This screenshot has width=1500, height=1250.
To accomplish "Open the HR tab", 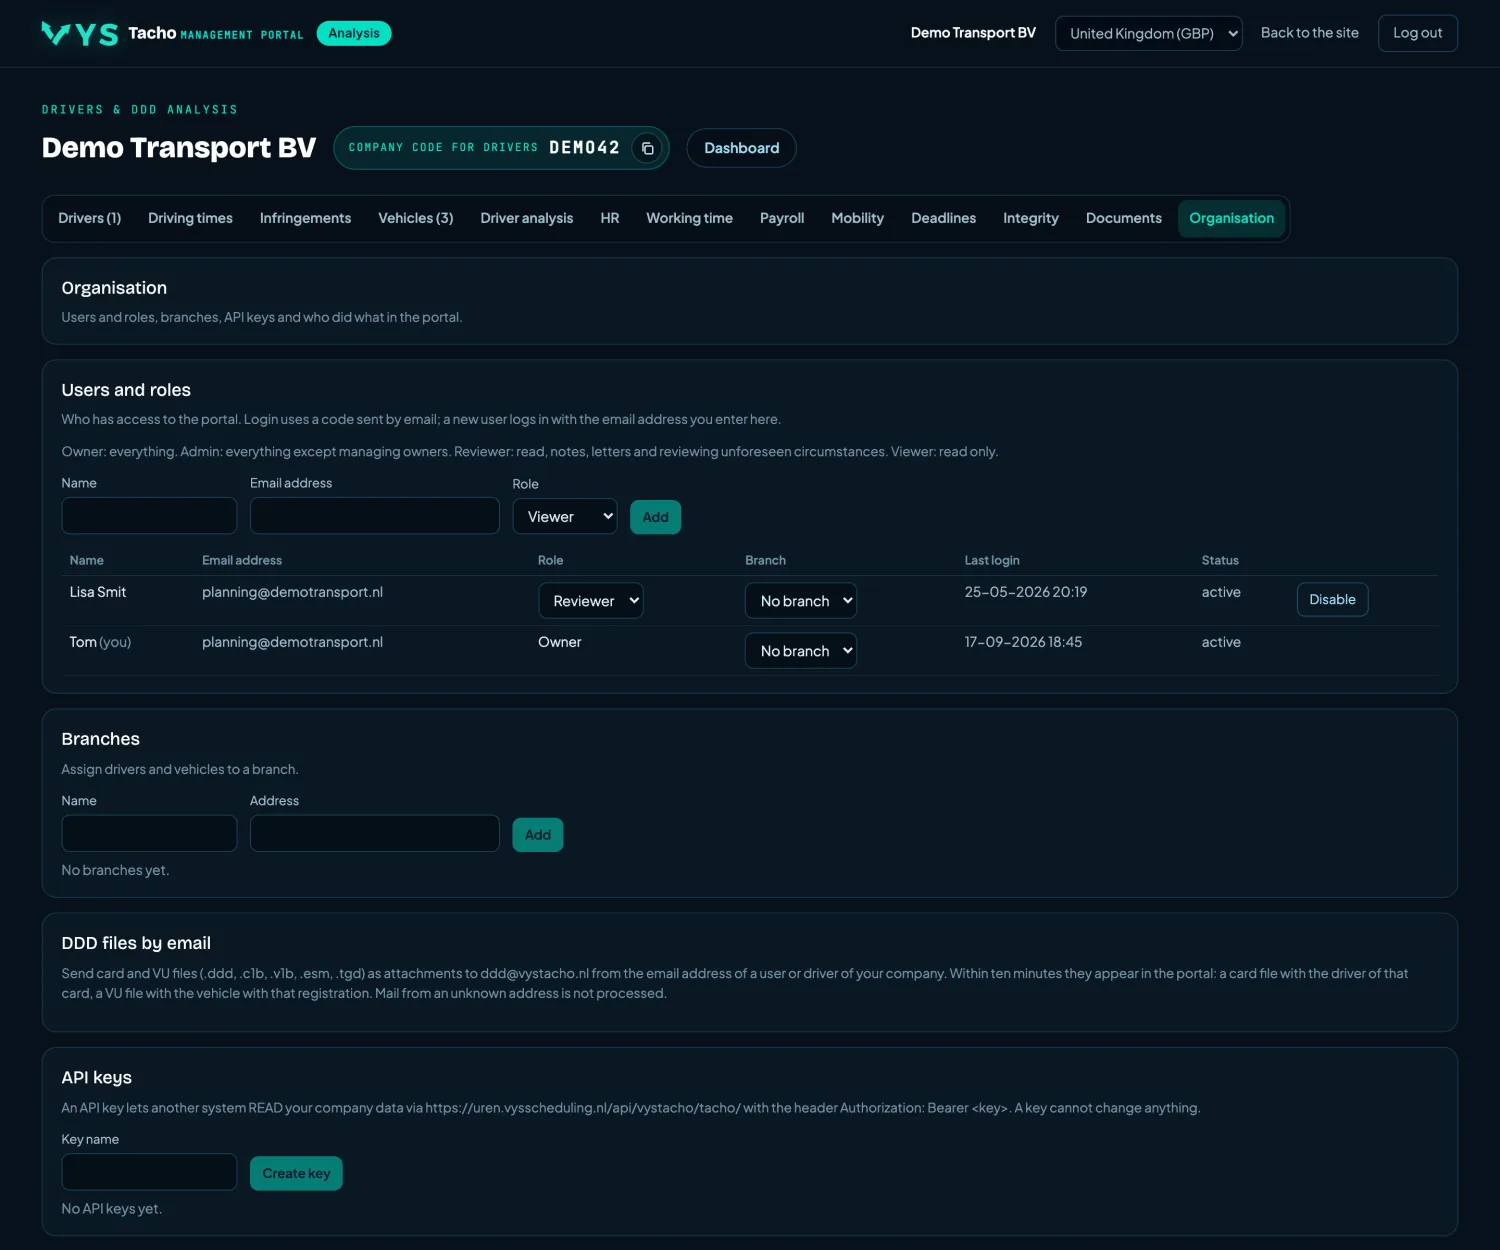I will click(x=610, y=218).
